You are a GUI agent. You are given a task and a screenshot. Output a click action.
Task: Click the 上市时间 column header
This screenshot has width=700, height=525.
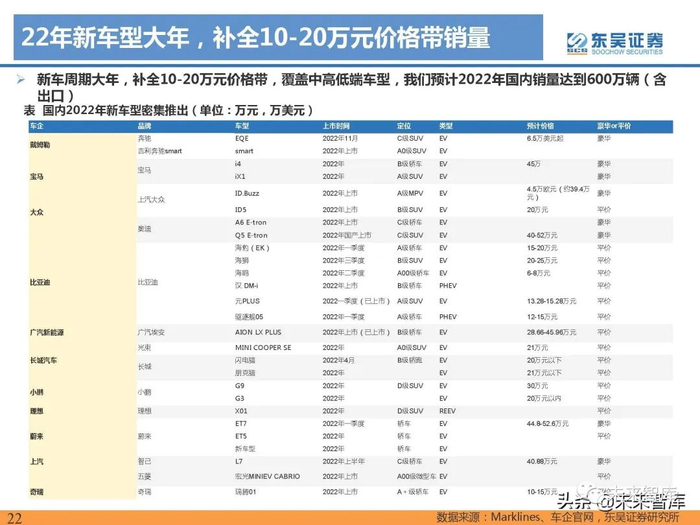tap(336, 126)
